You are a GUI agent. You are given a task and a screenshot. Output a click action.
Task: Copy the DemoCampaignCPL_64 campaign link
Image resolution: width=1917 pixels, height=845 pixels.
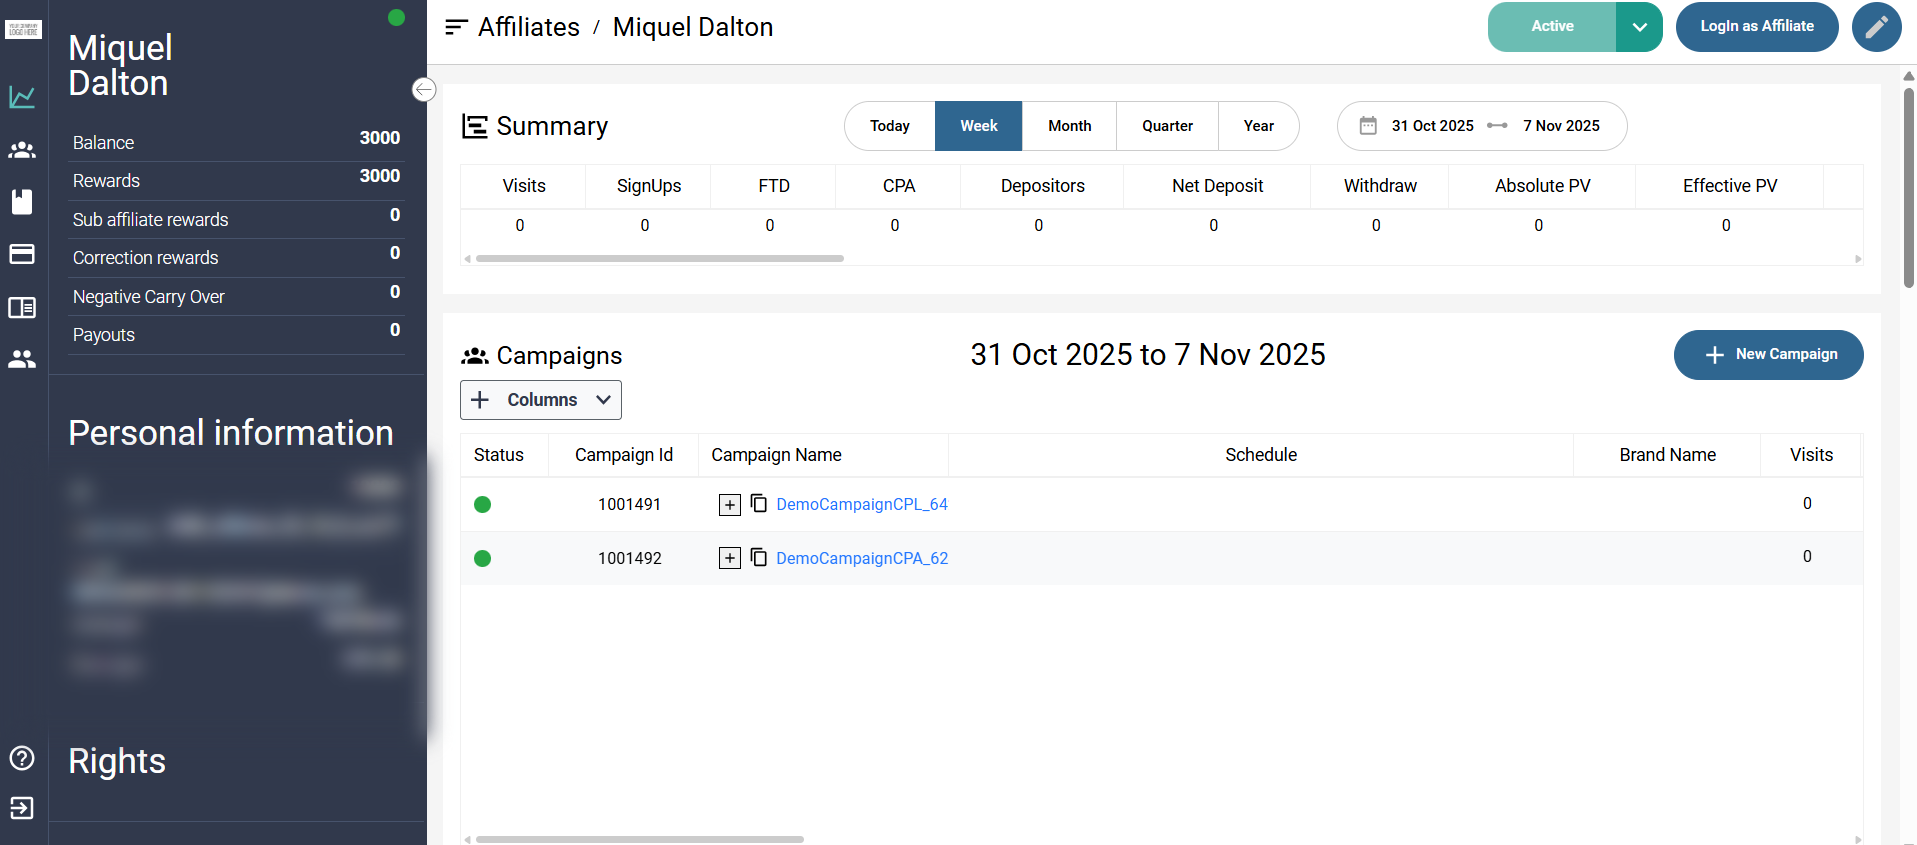tap(759, 503)
